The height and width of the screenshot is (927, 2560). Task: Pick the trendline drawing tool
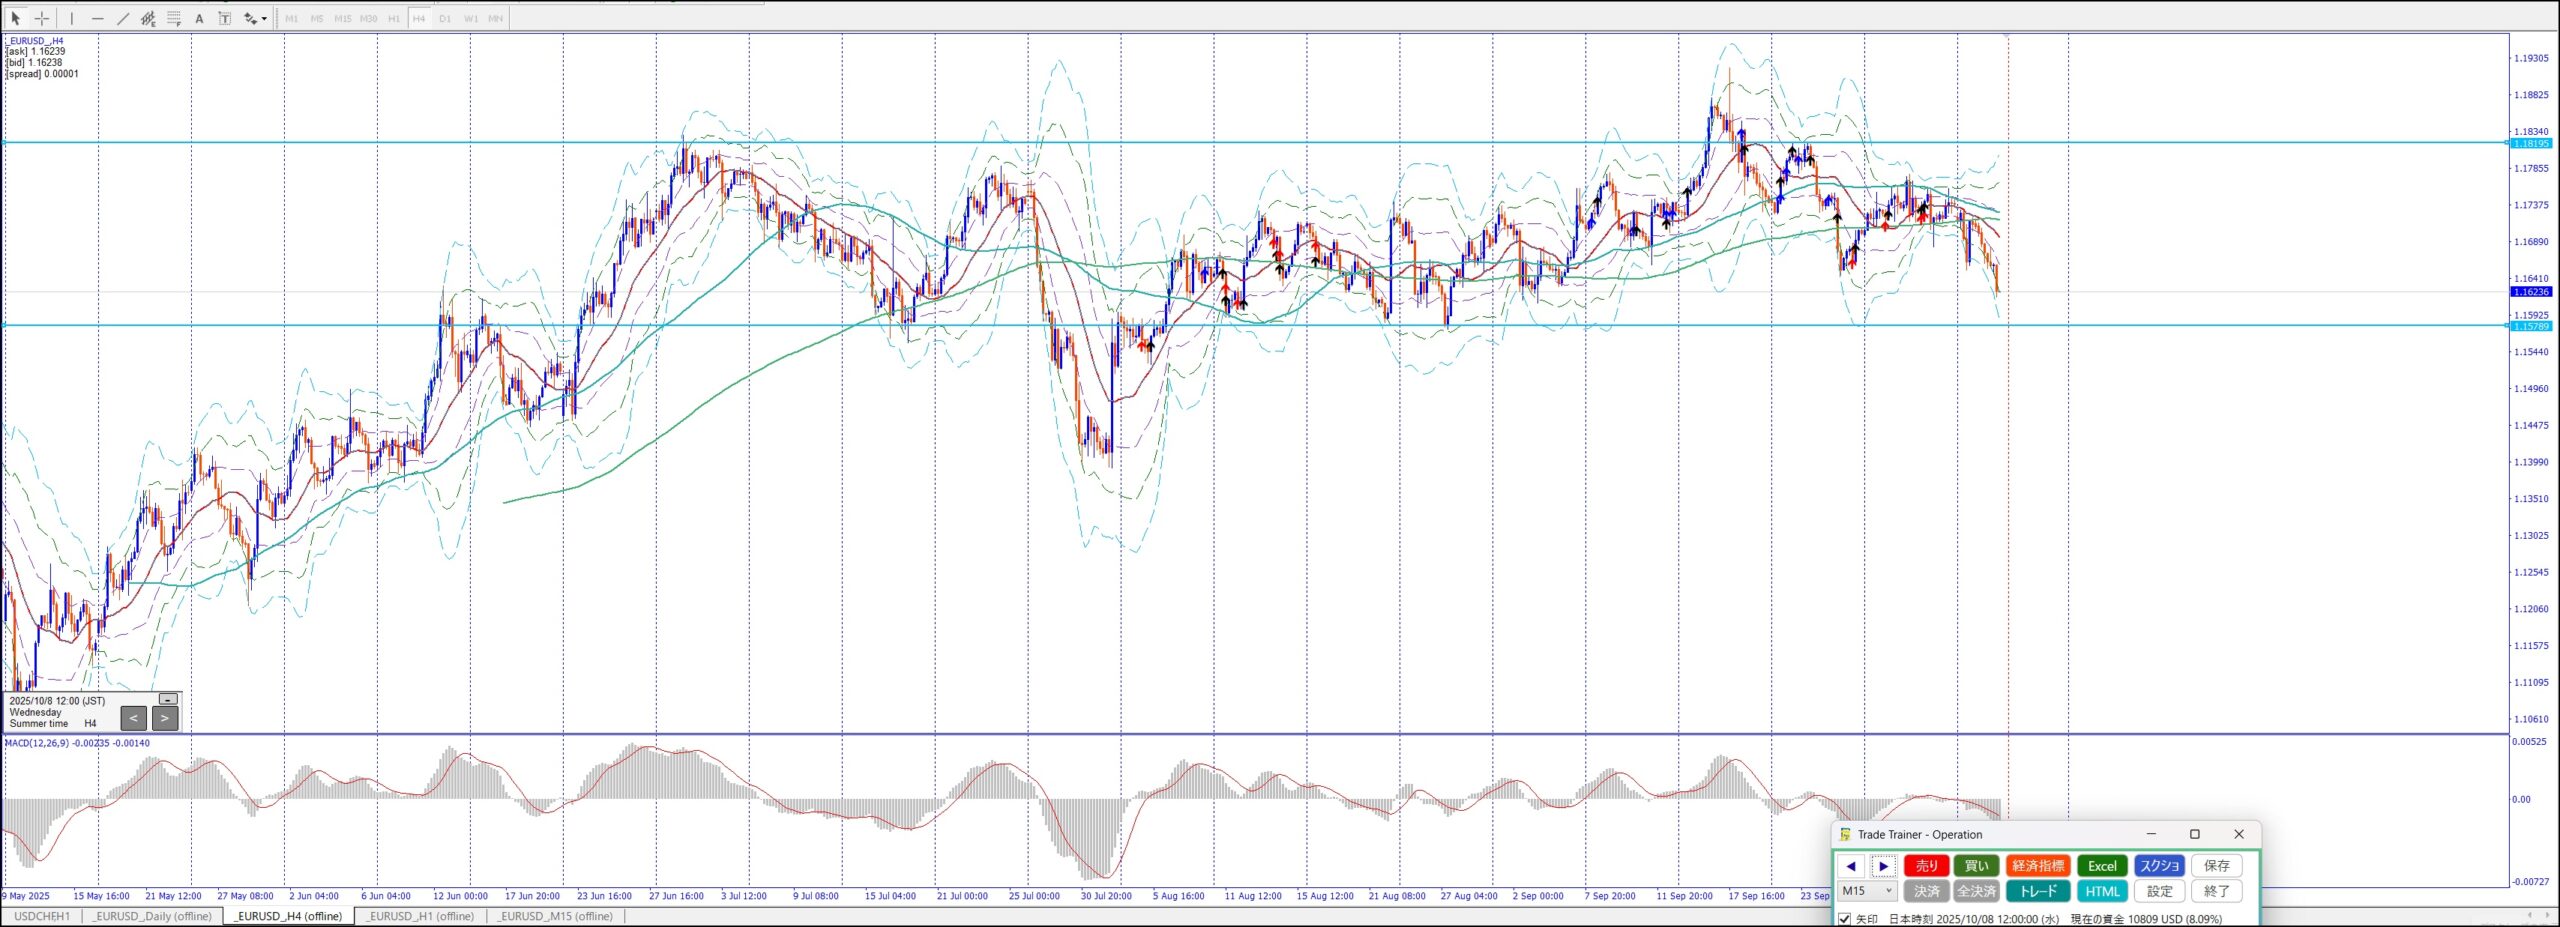point(123,18)
